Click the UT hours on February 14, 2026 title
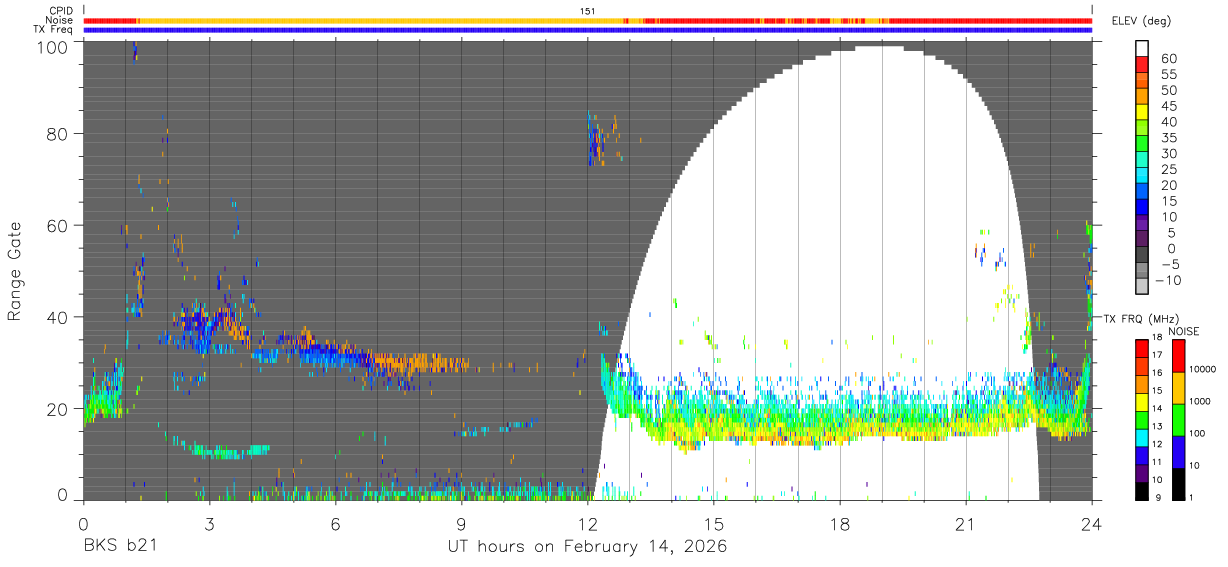The height and width of the screenshot is (567, 1228). click(587, 547)
